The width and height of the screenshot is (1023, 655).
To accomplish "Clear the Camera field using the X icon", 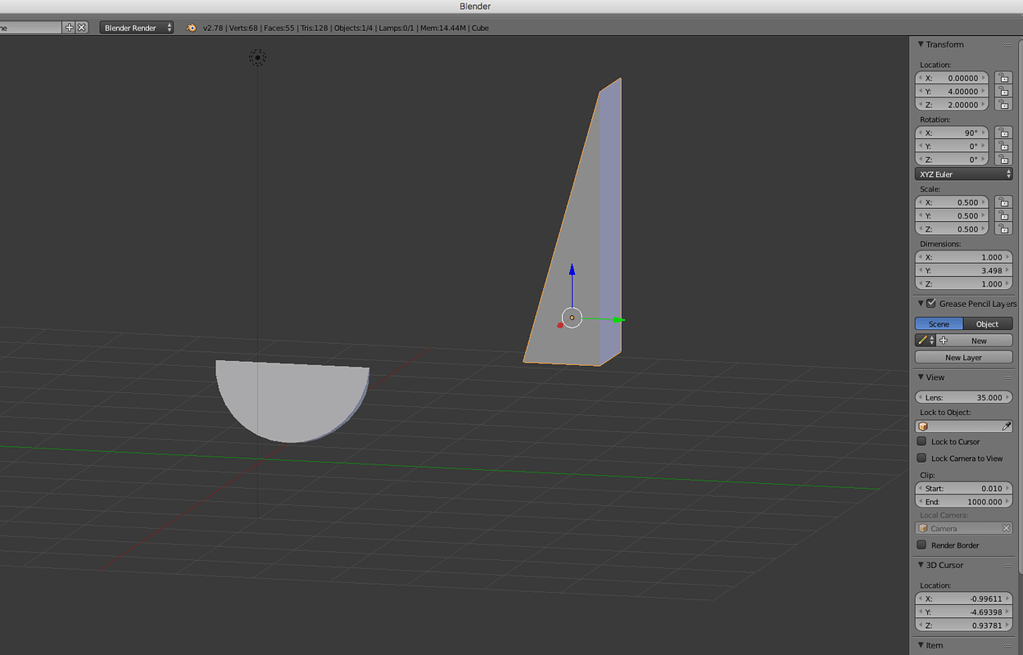I will pos(1006,528).
